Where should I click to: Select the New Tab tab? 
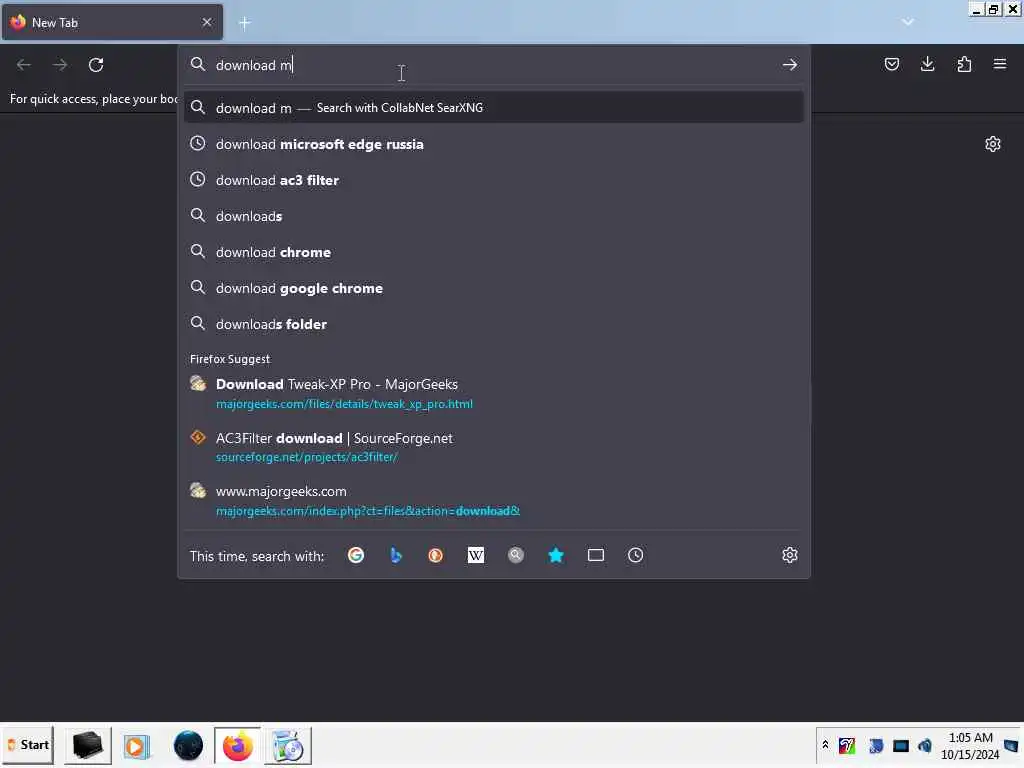(x=112, y=22)
